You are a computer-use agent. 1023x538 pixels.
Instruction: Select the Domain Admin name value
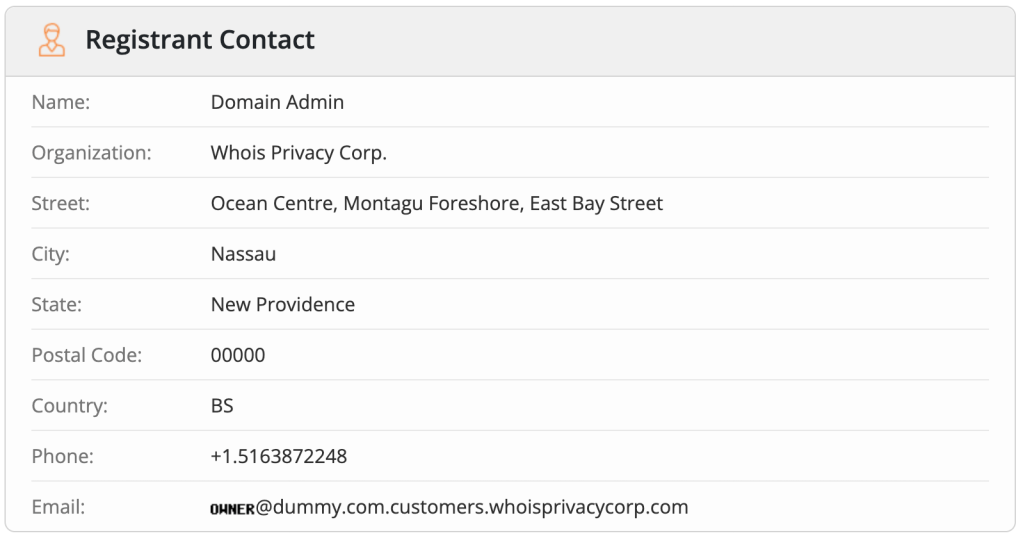tap(277, 102)
